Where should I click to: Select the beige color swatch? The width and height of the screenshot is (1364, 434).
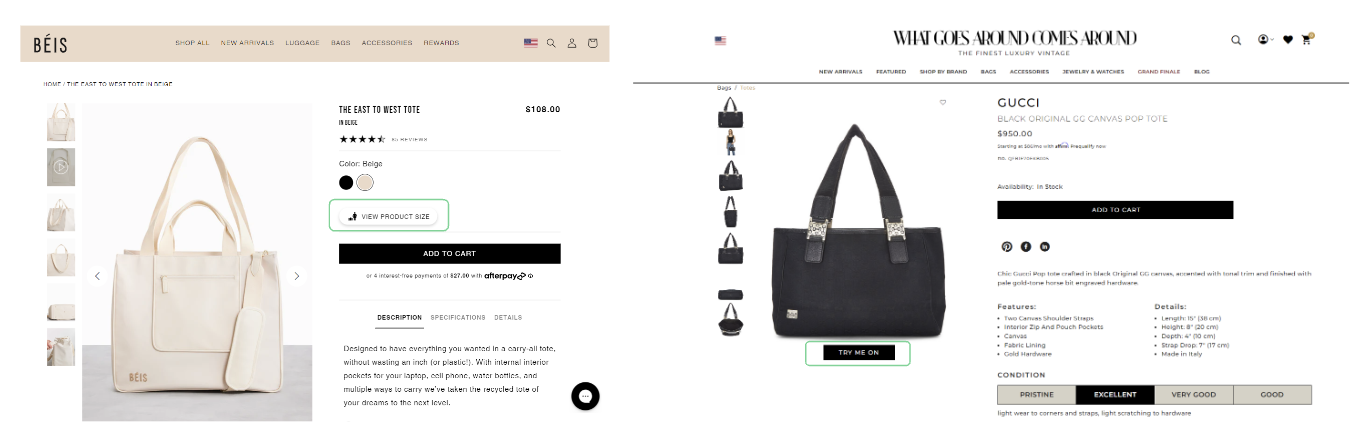(365, 182)
